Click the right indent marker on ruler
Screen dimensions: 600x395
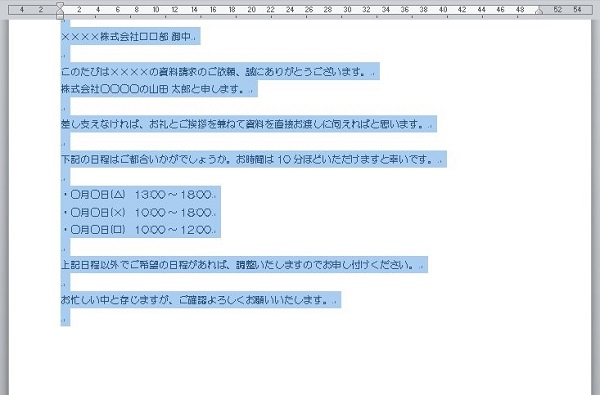[539, 12]
